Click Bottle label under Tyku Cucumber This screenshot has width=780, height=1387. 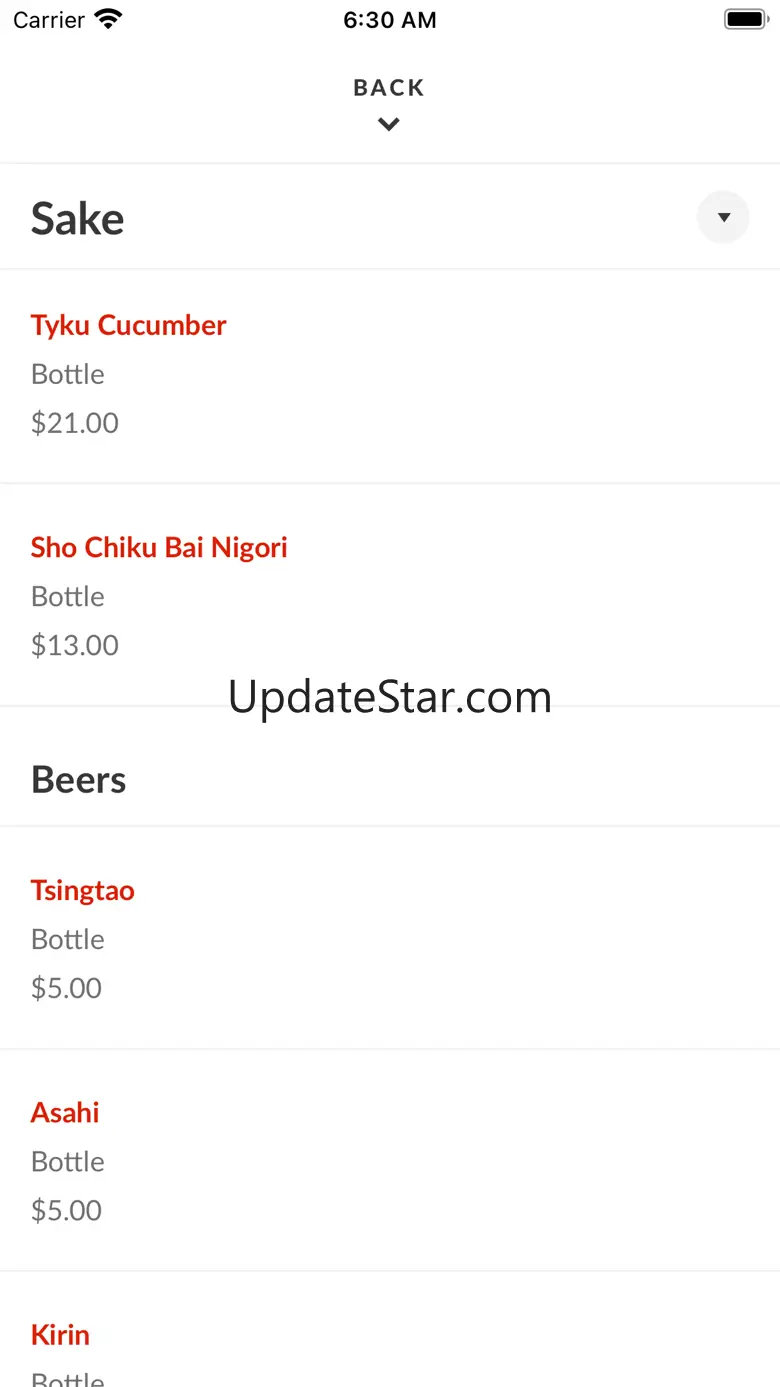click(x=68, y=374)
